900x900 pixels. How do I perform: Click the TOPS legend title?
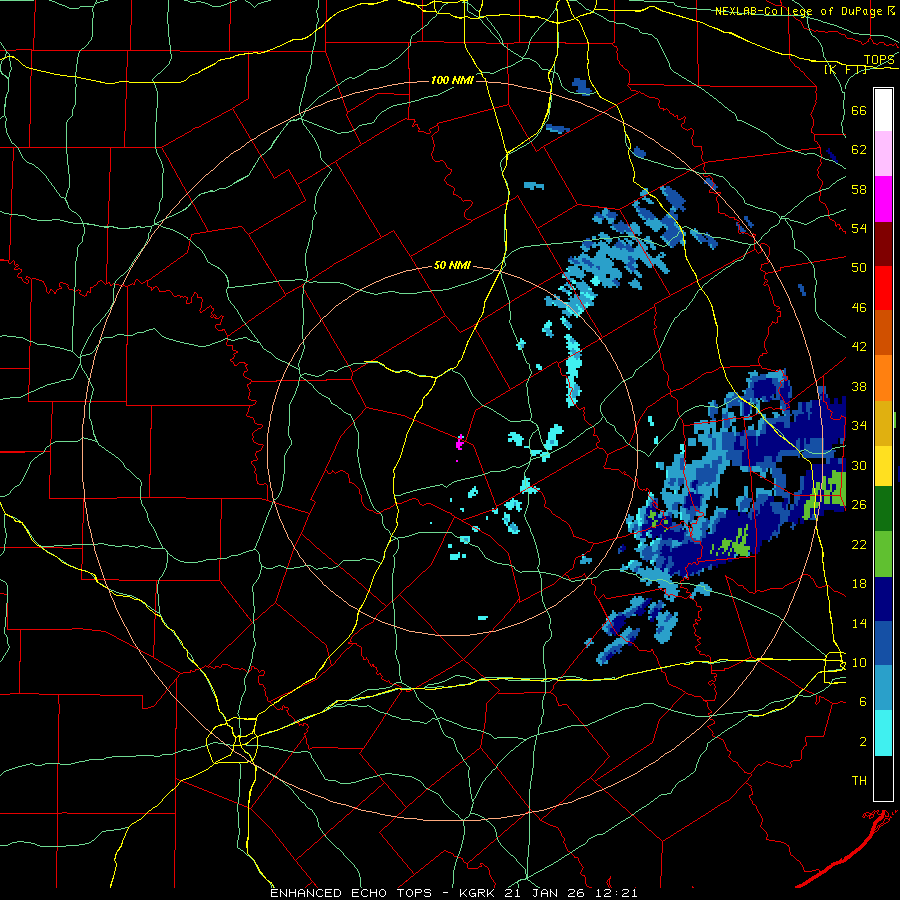879,60
